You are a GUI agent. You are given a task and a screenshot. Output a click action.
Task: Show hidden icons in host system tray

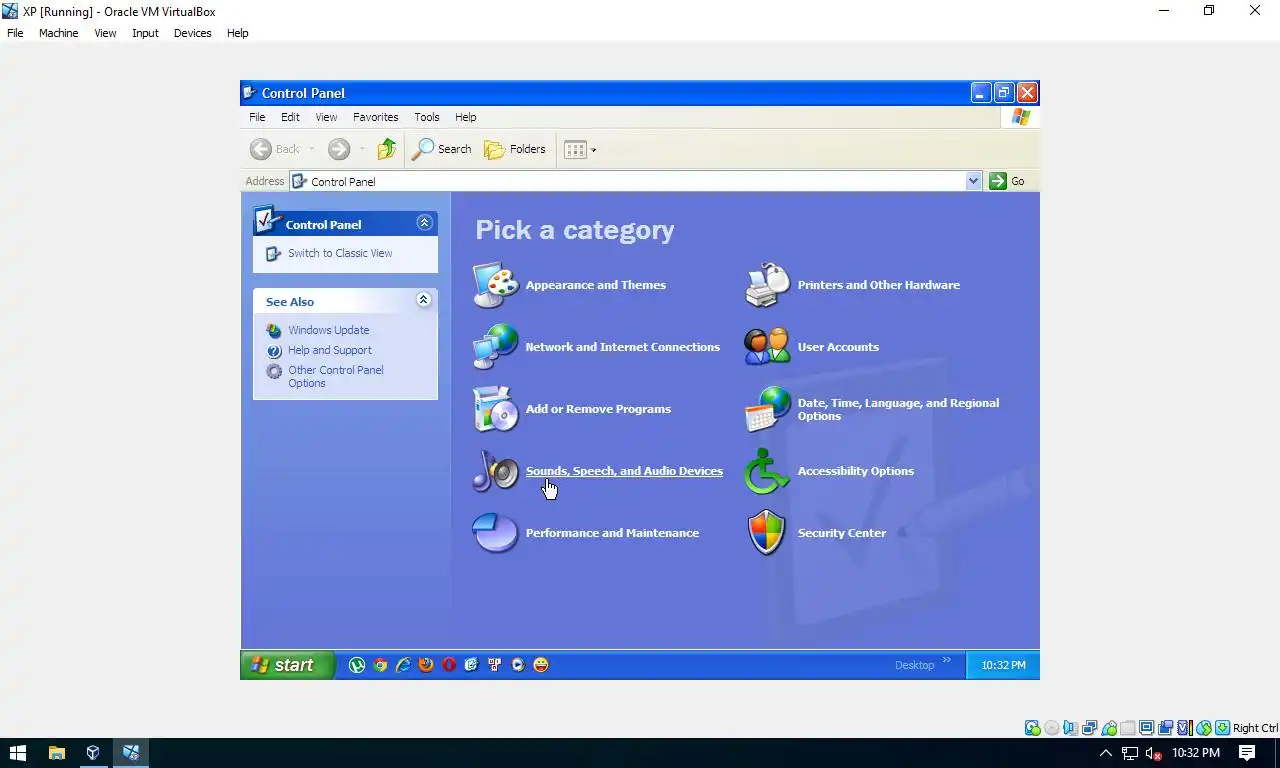1105,753
